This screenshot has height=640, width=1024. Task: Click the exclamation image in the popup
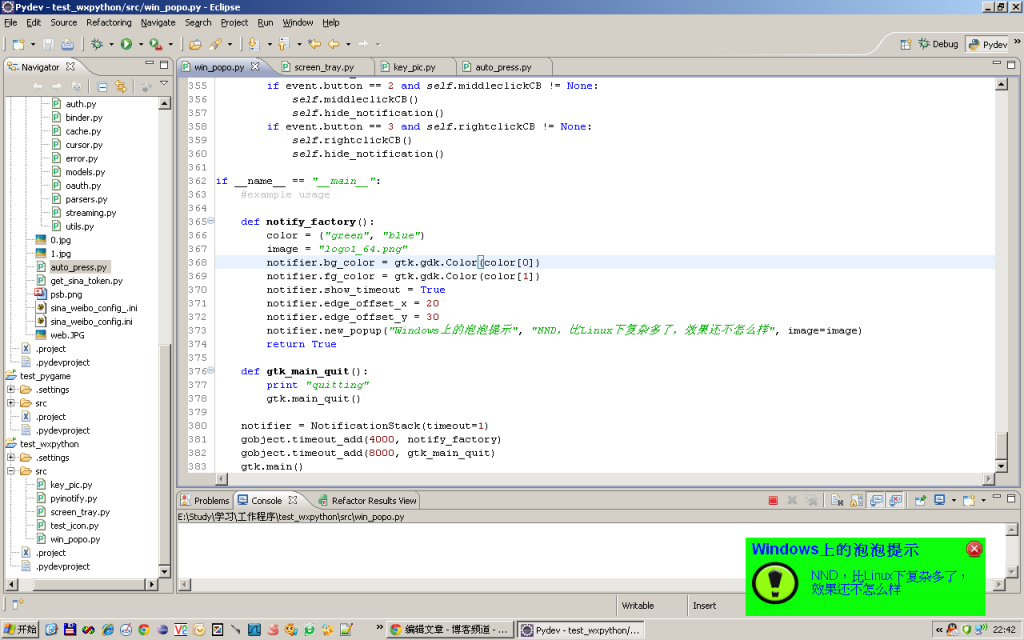pos(775,582)
